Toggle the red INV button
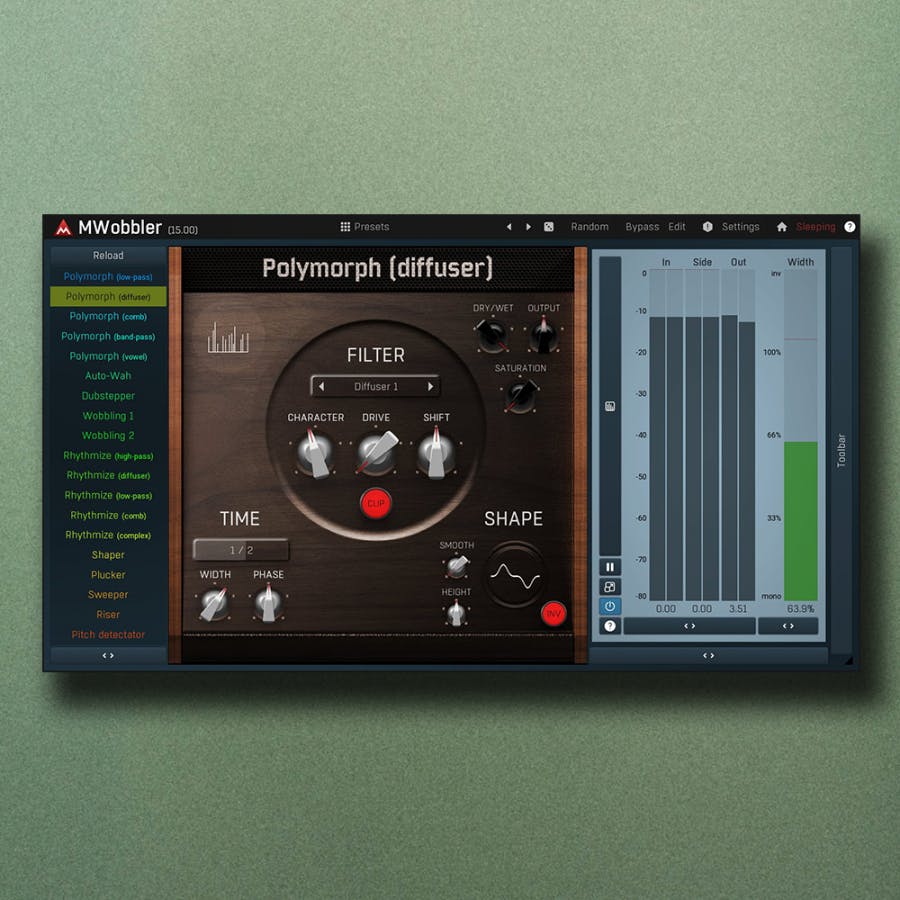 click(x=553, y=614)
